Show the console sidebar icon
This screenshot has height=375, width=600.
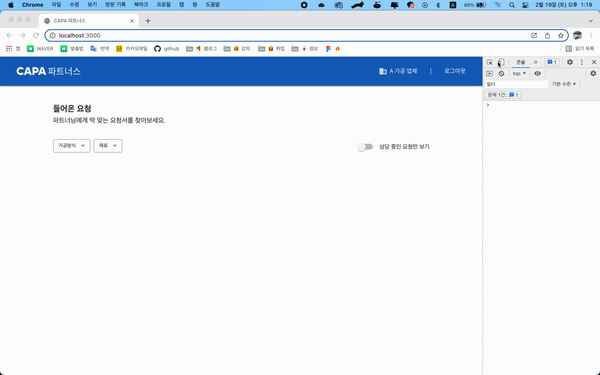click(489, 73)
